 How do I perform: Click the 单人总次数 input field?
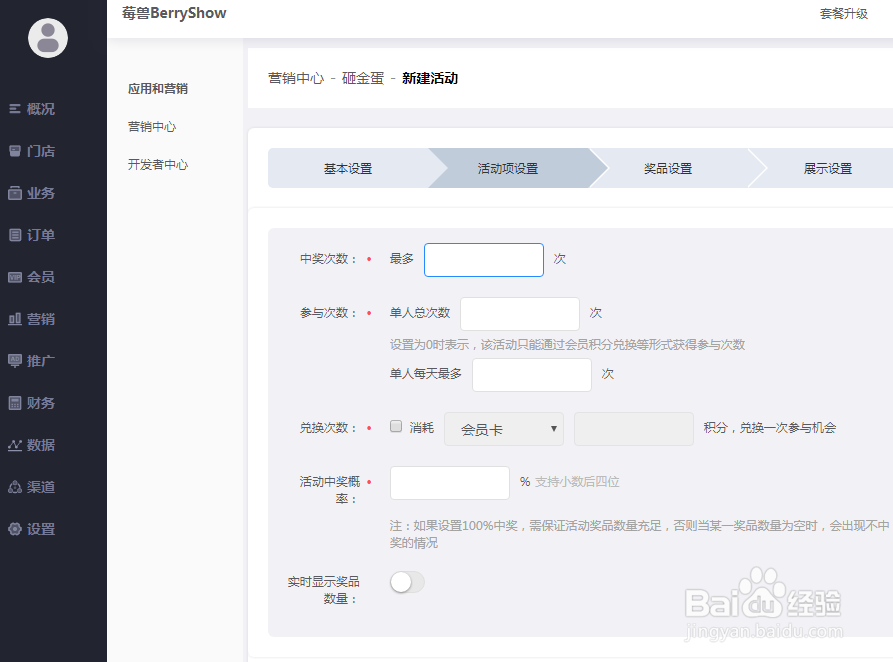[519, 313]
